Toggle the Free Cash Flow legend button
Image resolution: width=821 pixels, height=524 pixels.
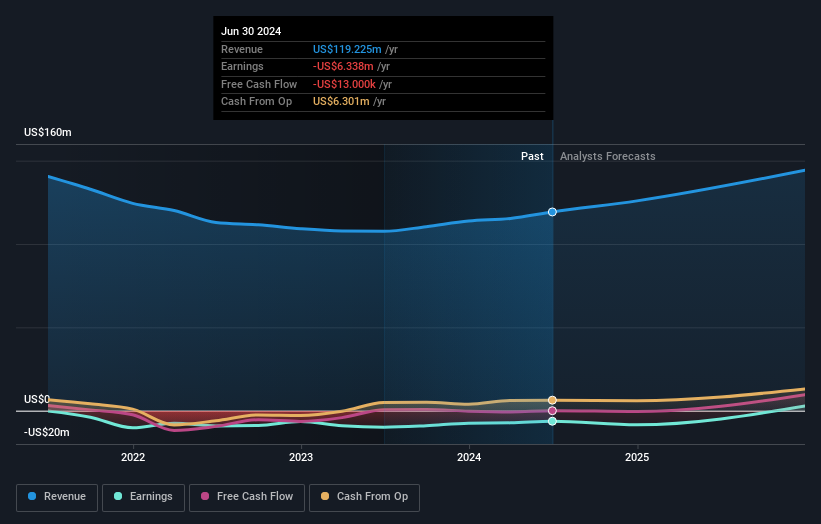click(247, 497)
